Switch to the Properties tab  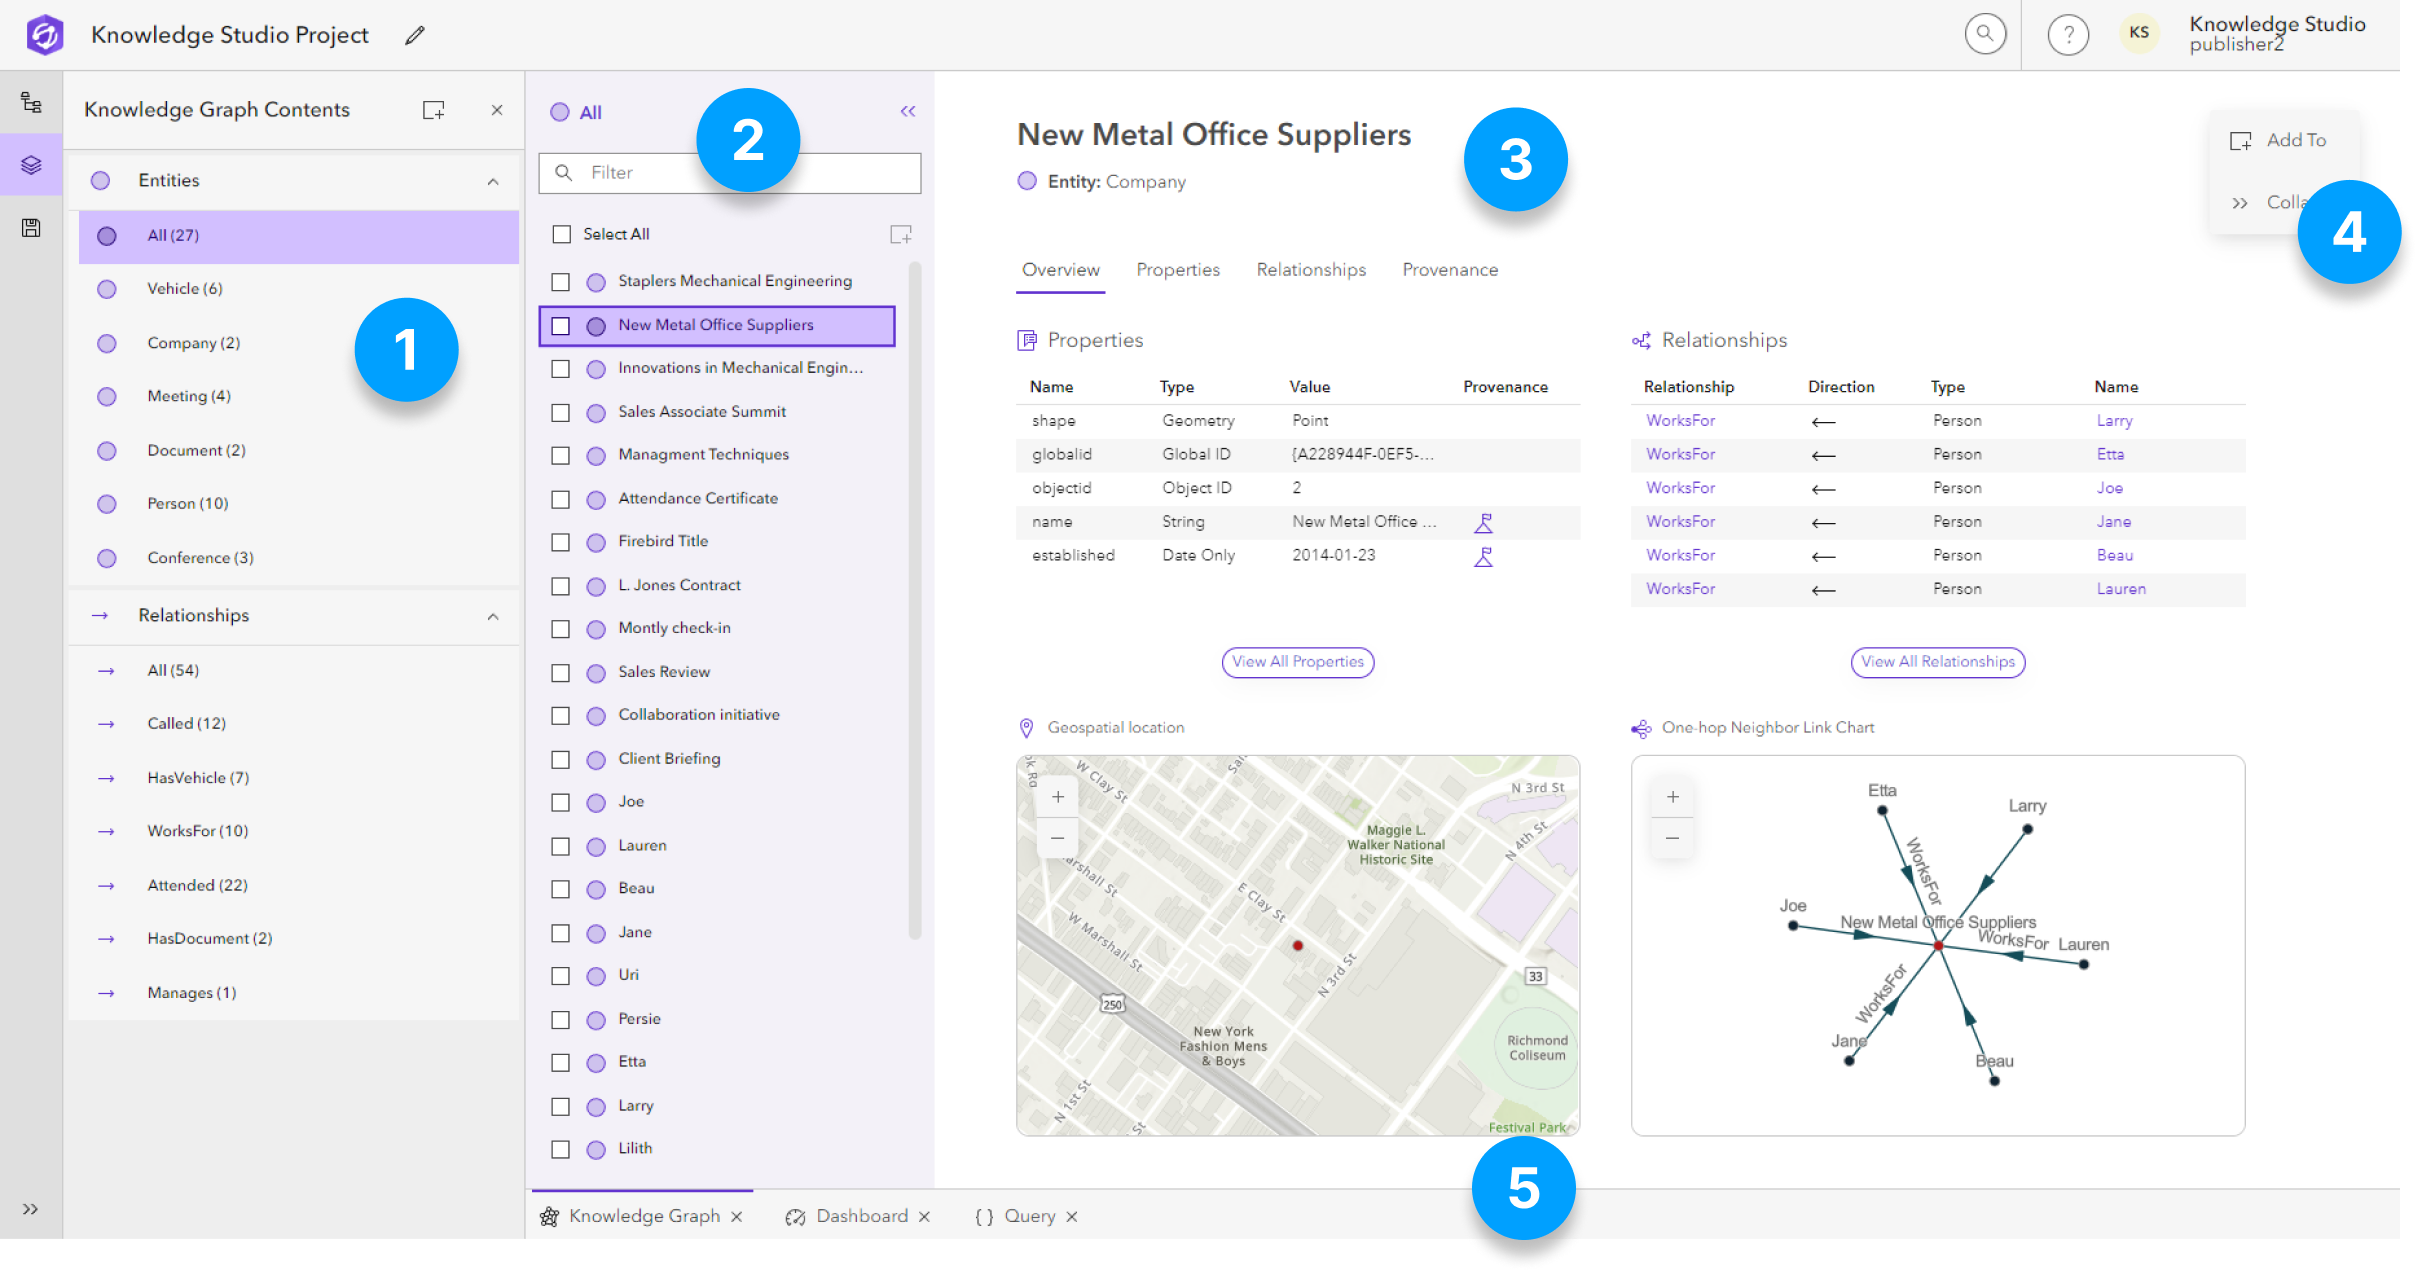(x=1177, y=269)
